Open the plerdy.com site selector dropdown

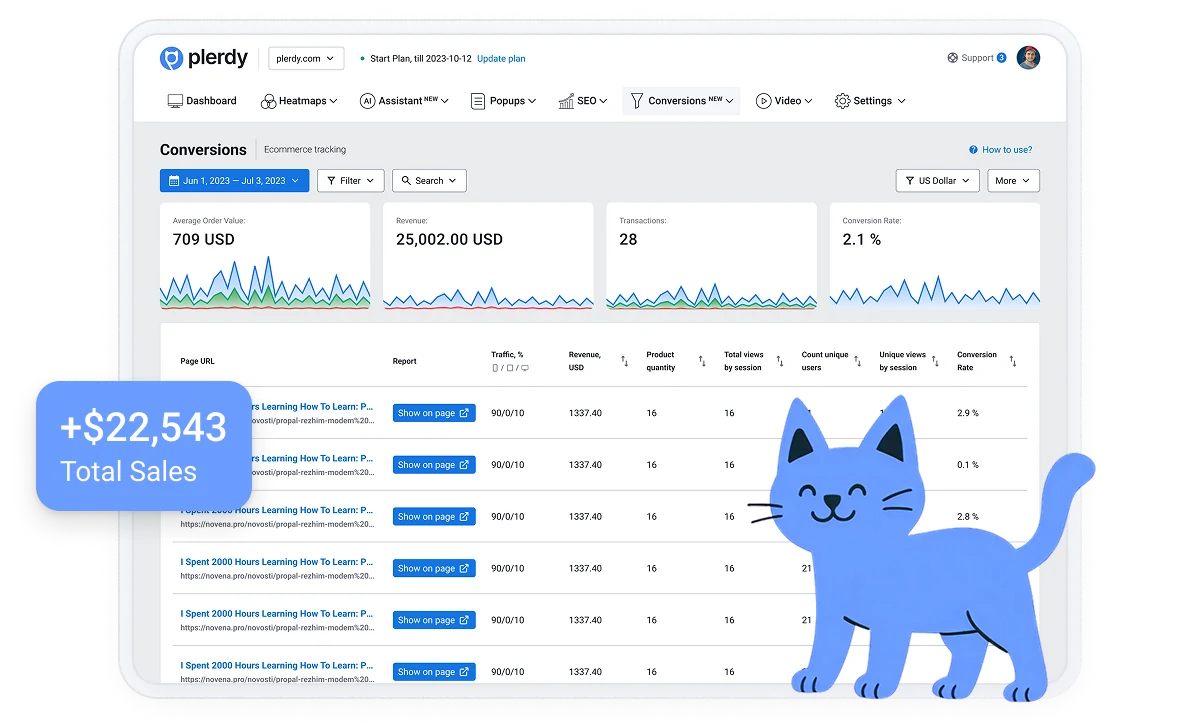tap(306, 59)
